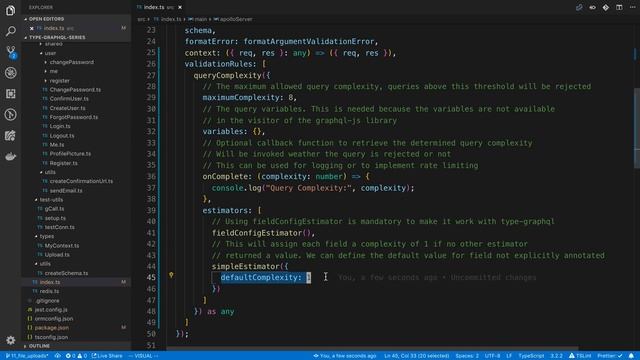Switch git branch 11_file_uploads in status bar
Viewport: 640px width, 360px height.
(x=27, y=356)
